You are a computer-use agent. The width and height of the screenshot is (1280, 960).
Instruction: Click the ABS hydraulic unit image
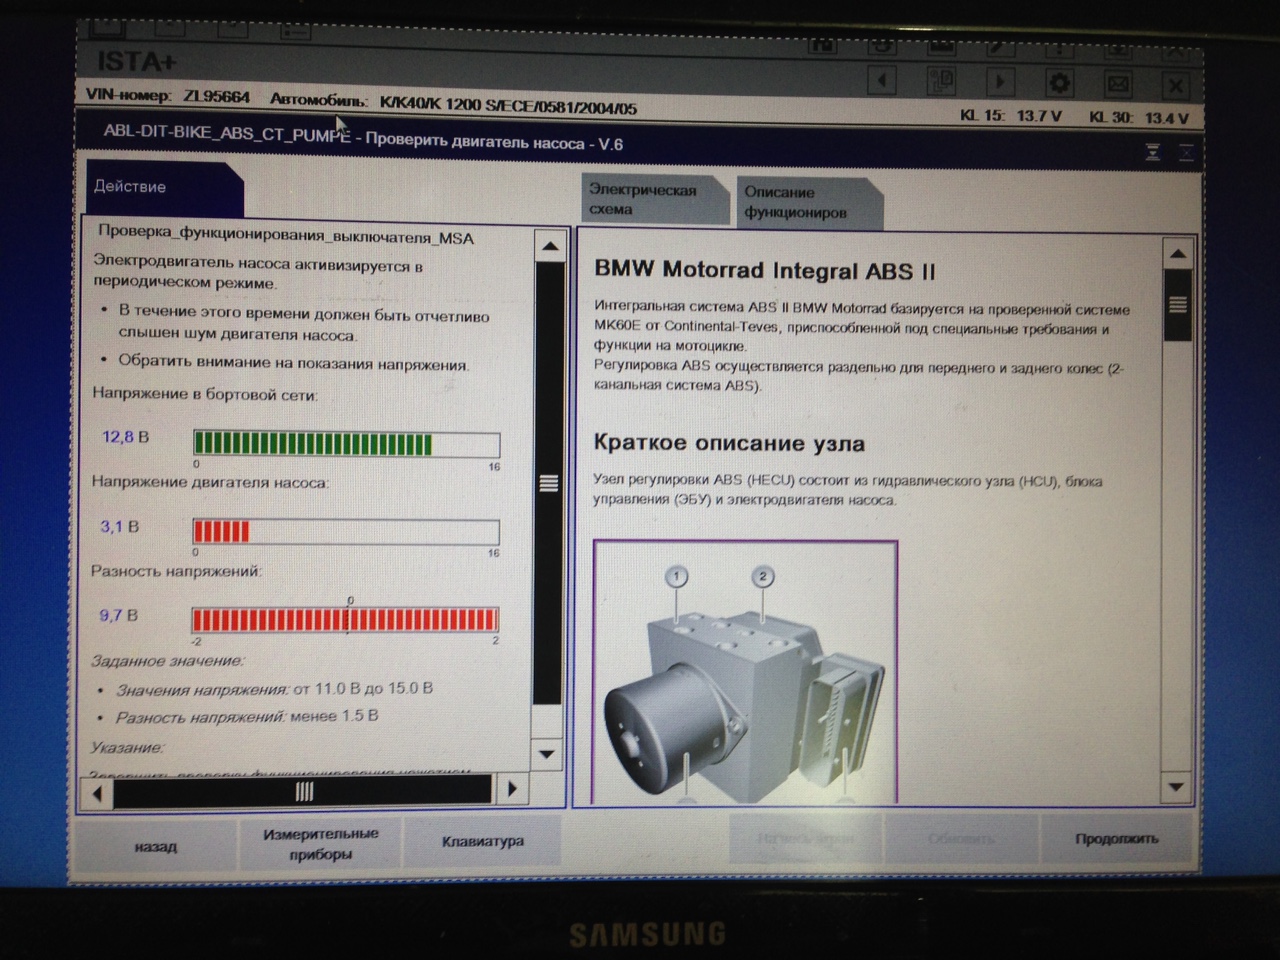[x=746, y=672]
